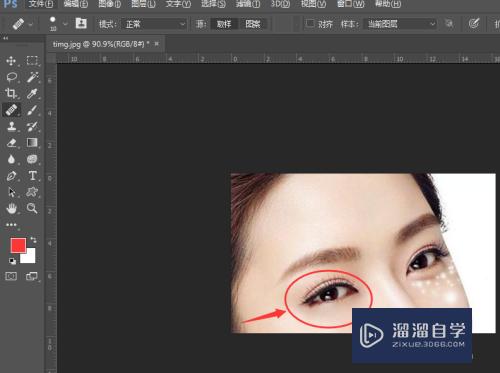Open the Edit Toolbar three-dots menu

click(11, 225)
